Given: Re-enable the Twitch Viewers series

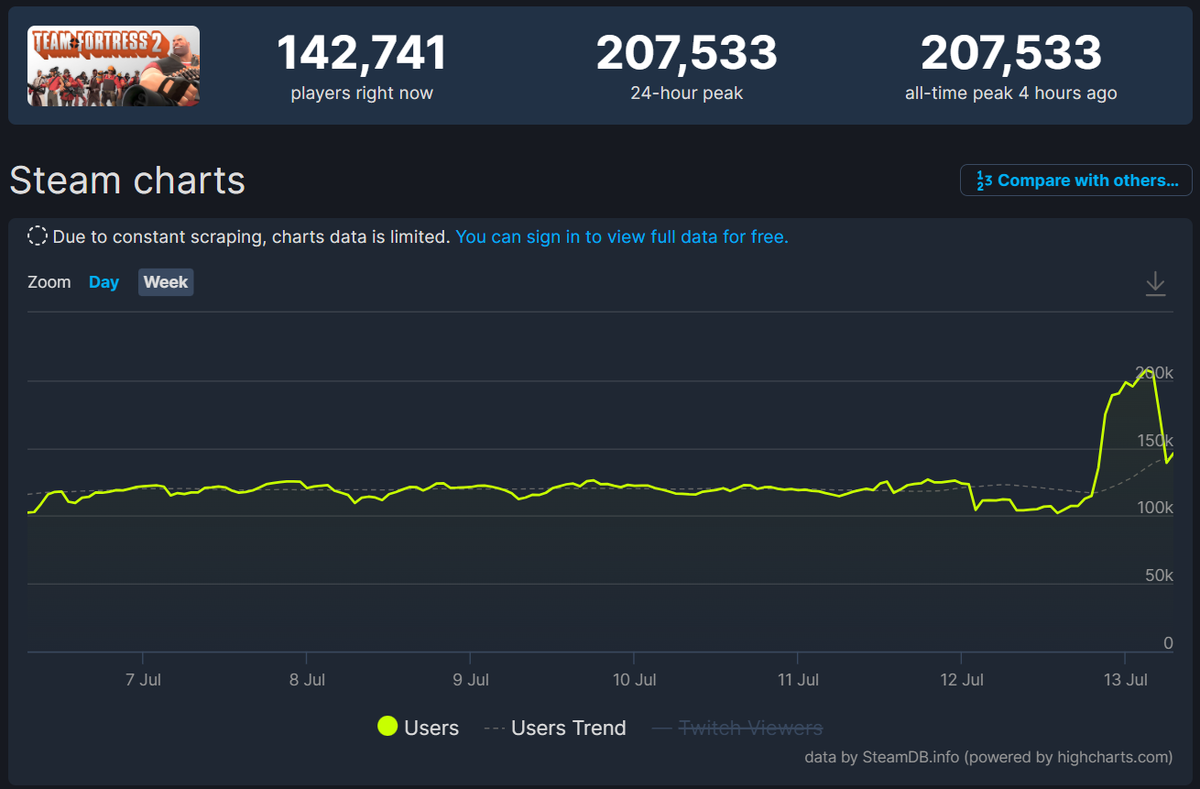Looking at the screenshot, I should (x=751, y=727).
